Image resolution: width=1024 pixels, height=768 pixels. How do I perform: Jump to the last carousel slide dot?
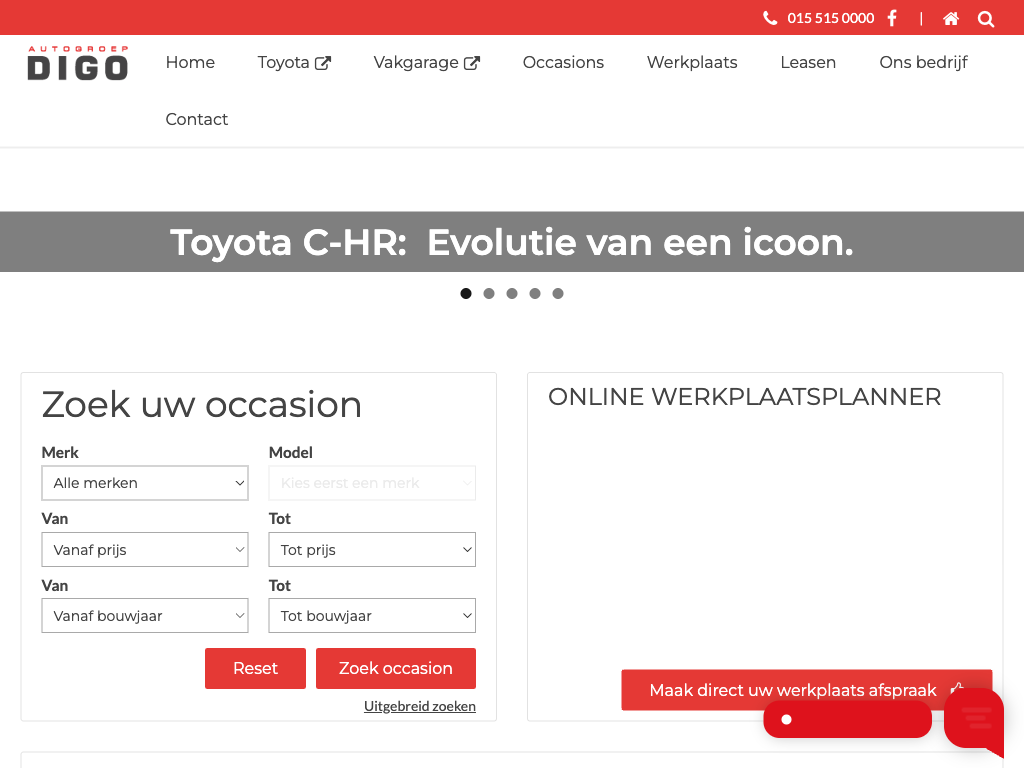pos(558,294)
